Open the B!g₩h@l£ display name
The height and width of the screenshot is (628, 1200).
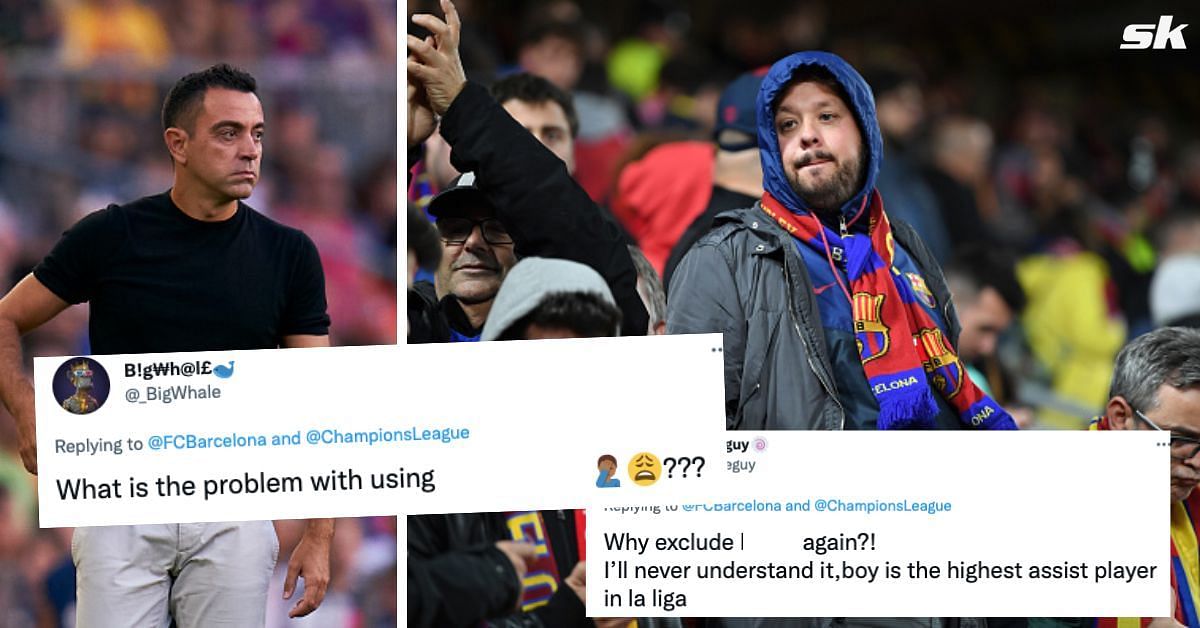click(167, 370)
